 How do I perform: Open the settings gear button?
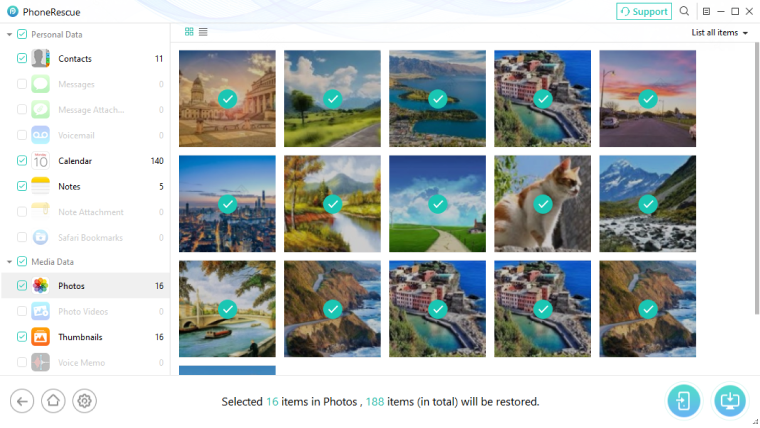(x=84, y=401)
